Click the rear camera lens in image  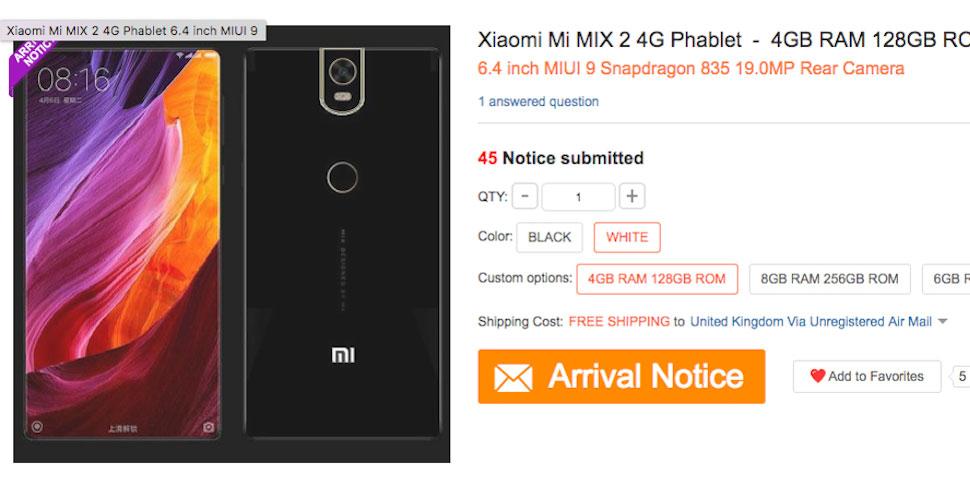pos(341,70)
